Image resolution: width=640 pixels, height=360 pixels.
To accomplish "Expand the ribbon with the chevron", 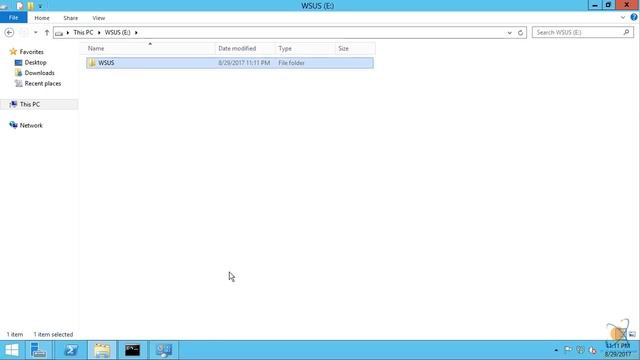I will click(623, 18).
